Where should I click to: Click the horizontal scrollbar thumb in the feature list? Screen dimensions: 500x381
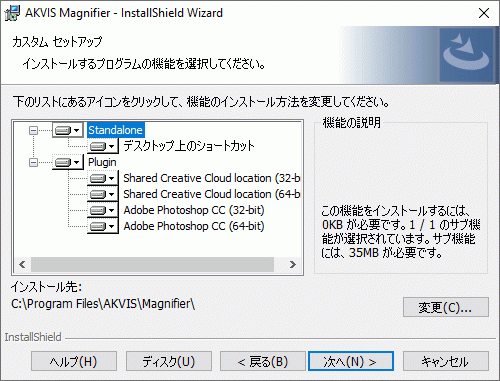pos(152,265)
